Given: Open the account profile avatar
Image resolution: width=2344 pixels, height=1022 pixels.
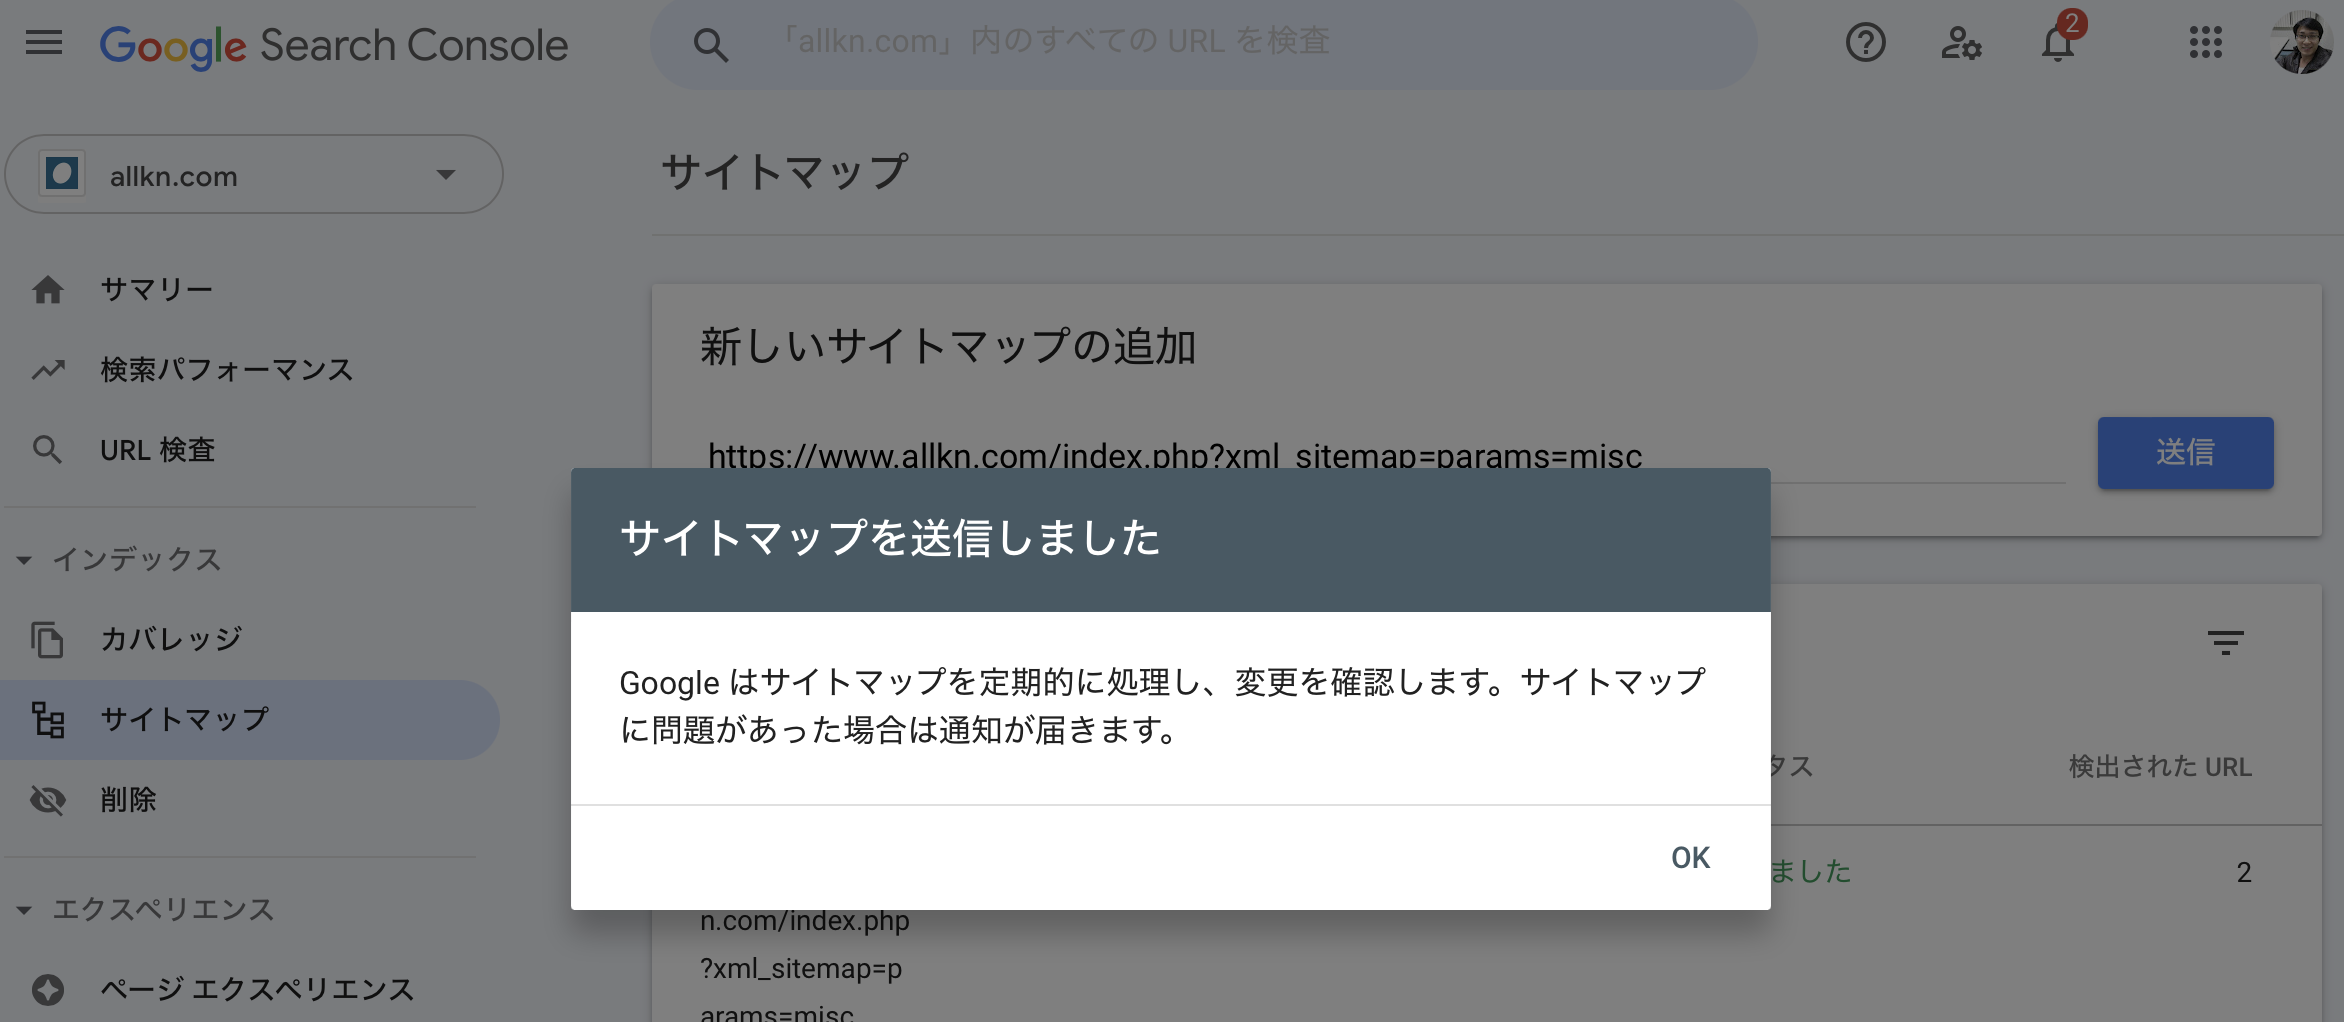Looking at the screenshot, I should pyautogui.click(x=2300, y=43).
